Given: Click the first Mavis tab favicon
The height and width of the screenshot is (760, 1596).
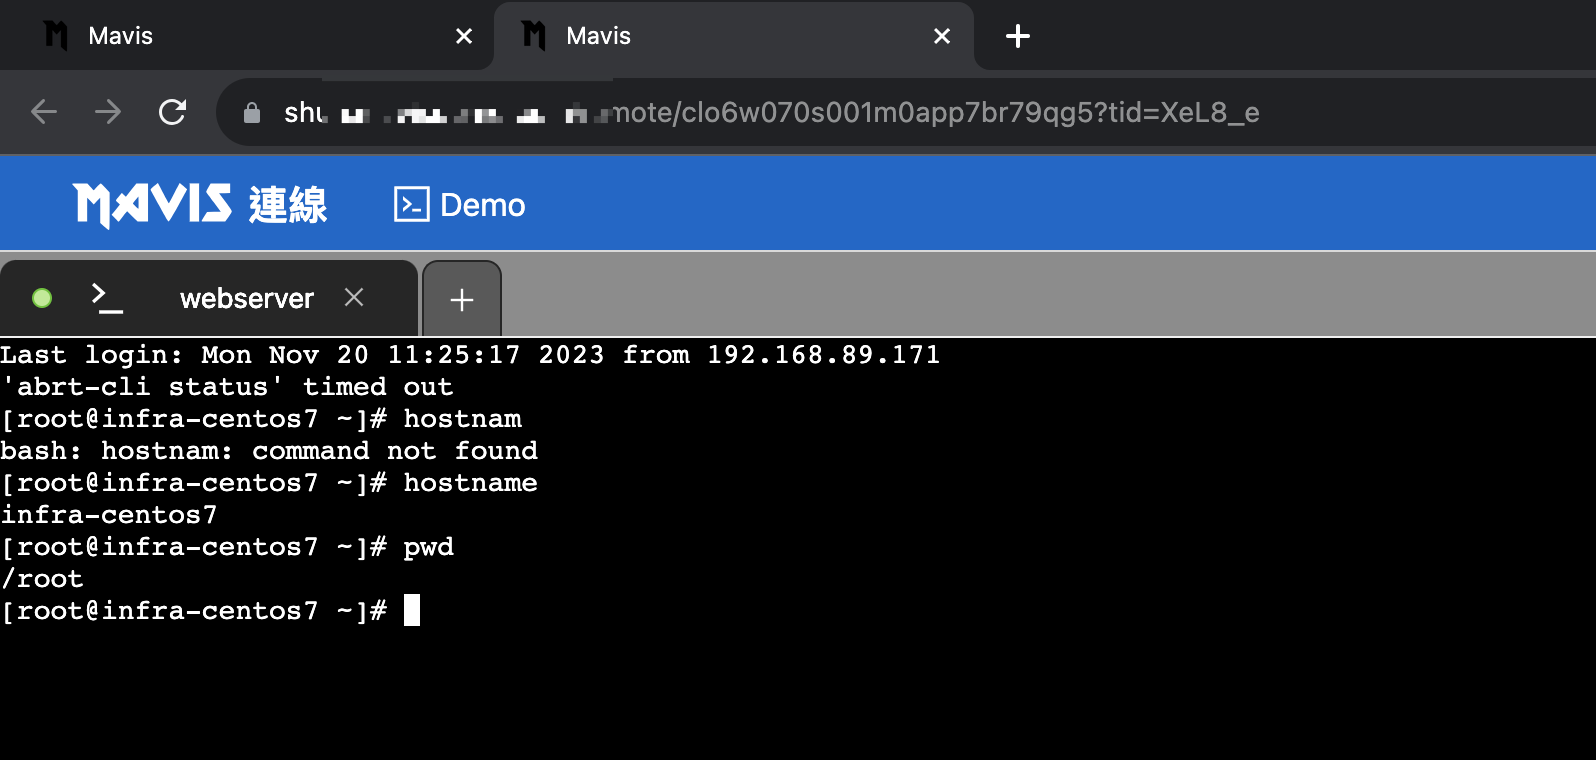Looking at the screenshot, I should click(56, 36).
